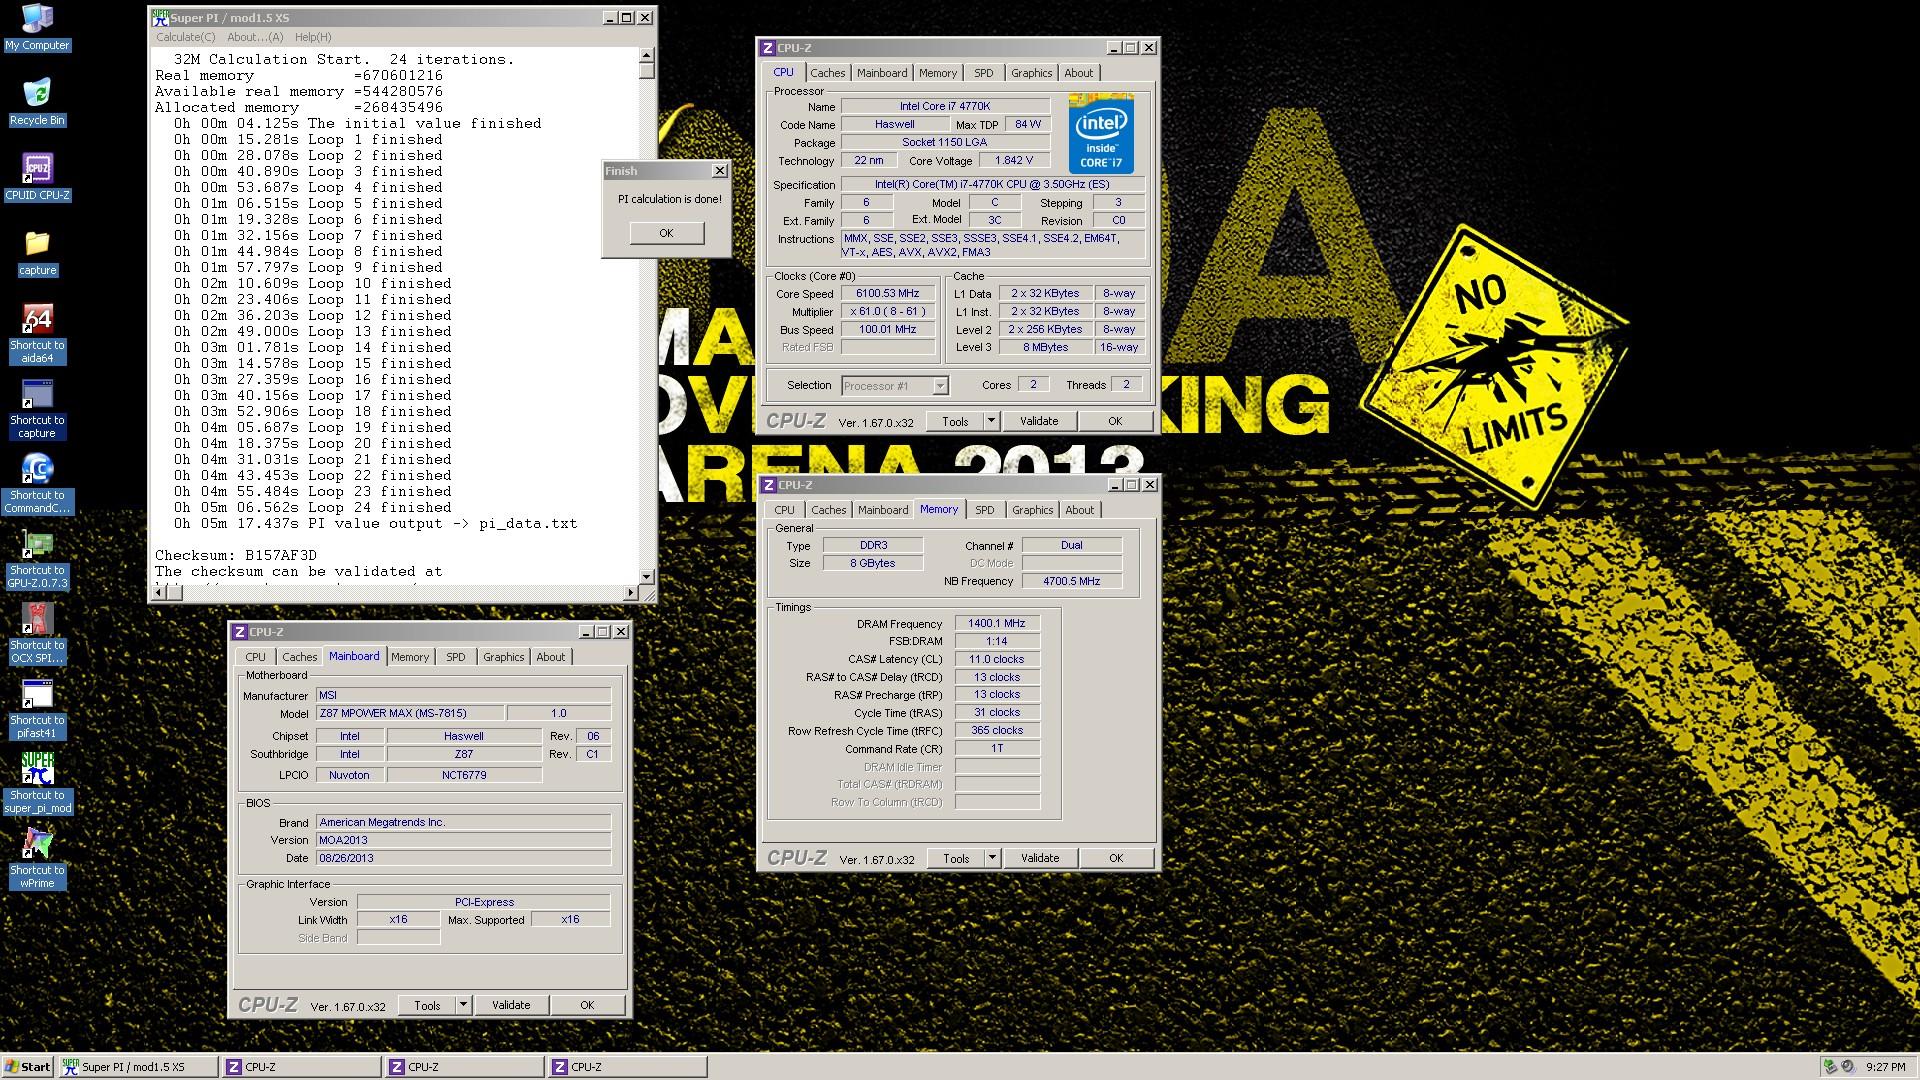Click CPU-Z Memory window title icon

[768, 484]
